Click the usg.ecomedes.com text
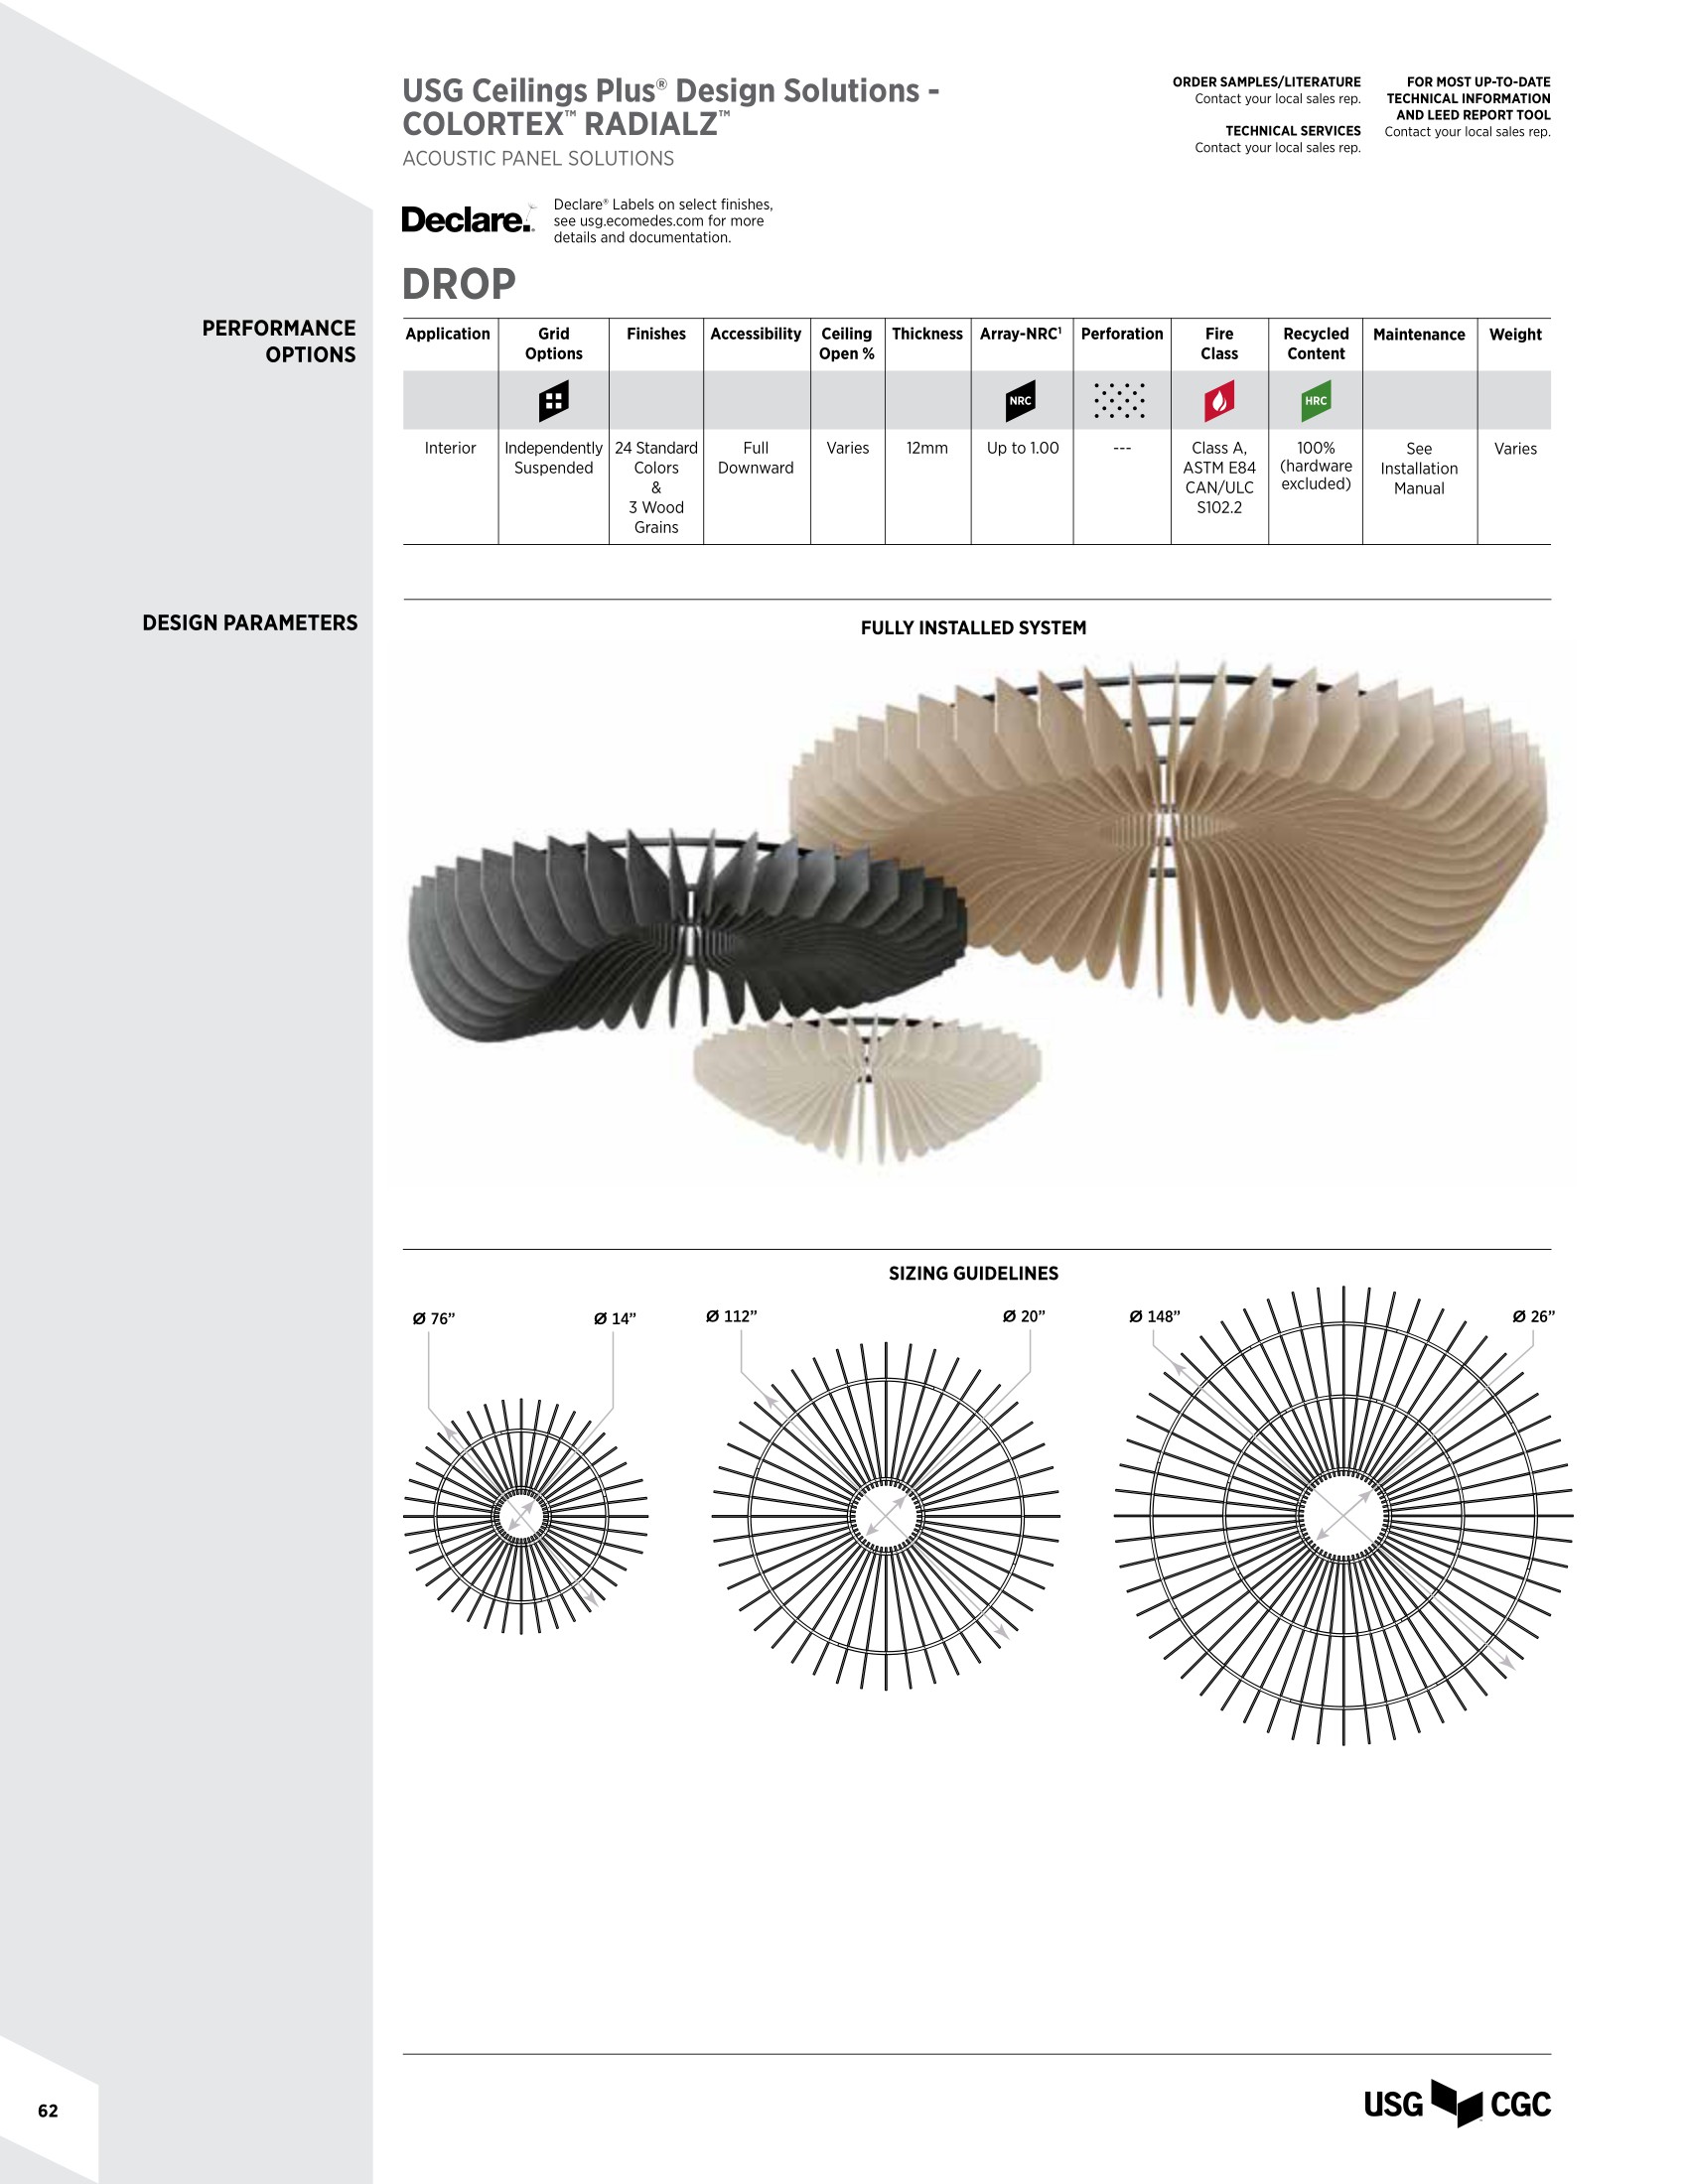The image size is (1688, 2184). 641,221
